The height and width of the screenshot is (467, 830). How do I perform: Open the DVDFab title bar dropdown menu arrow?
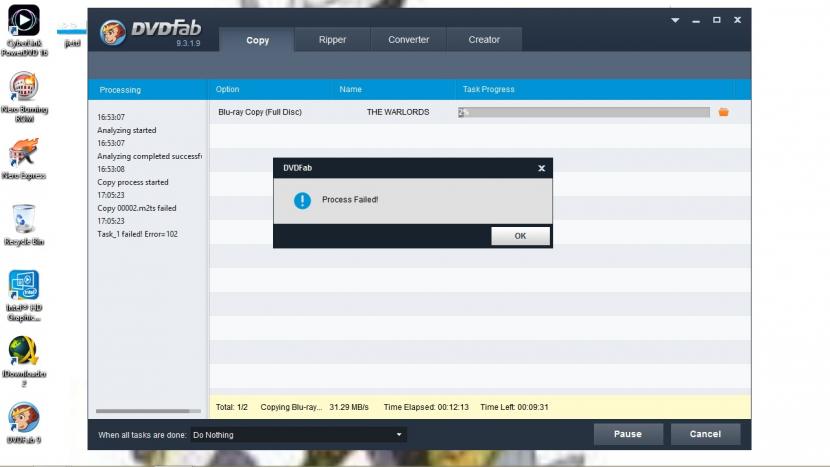pyautogui.click(x=675, y=20)
